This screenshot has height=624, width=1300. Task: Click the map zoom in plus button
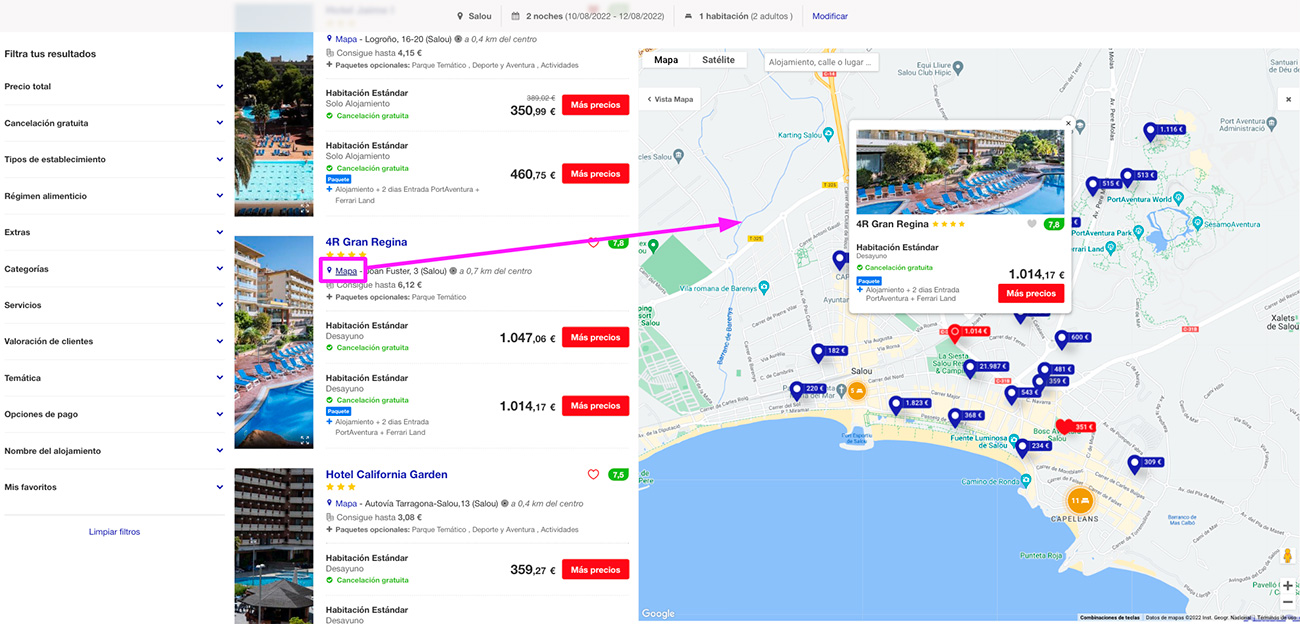tap(1288, 585)
